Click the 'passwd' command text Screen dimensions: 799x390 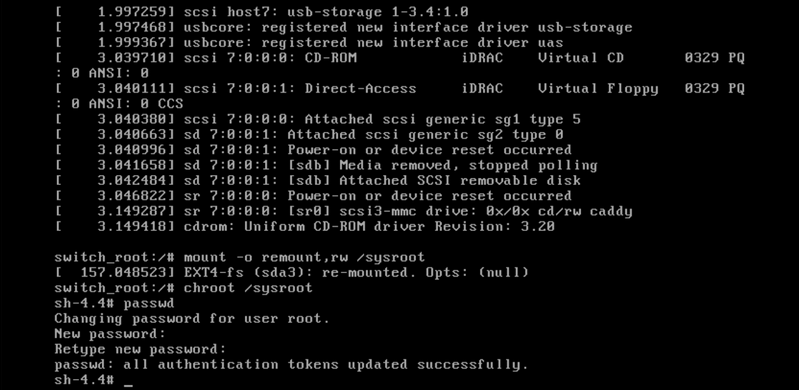[149, 304]
